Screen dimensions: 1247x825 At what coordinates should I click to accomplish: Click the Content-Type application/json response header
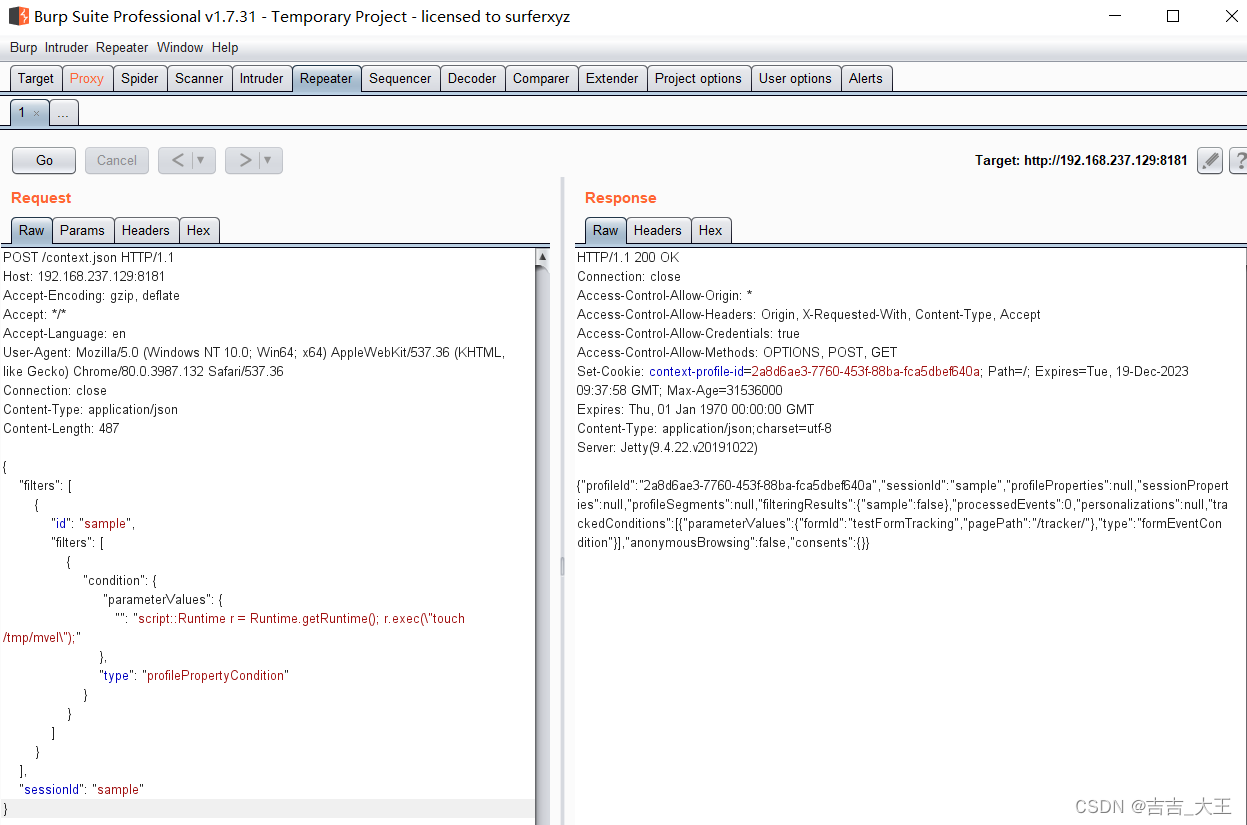pyautogui.click(x=704, y=428)
